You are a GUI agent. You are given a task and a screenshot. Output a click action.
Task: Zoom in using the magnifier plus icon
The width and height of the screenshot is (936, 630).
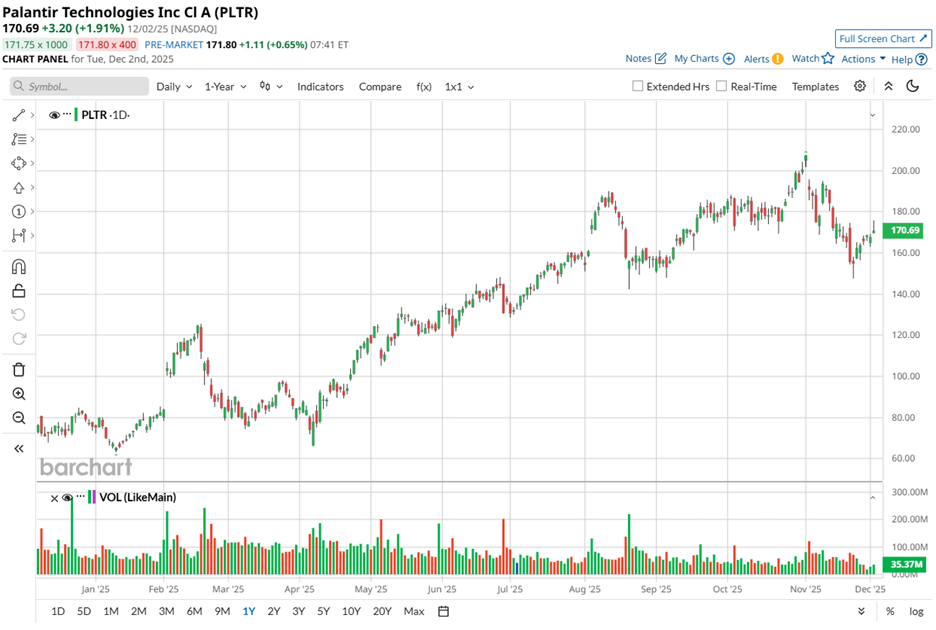click(19, 394)
